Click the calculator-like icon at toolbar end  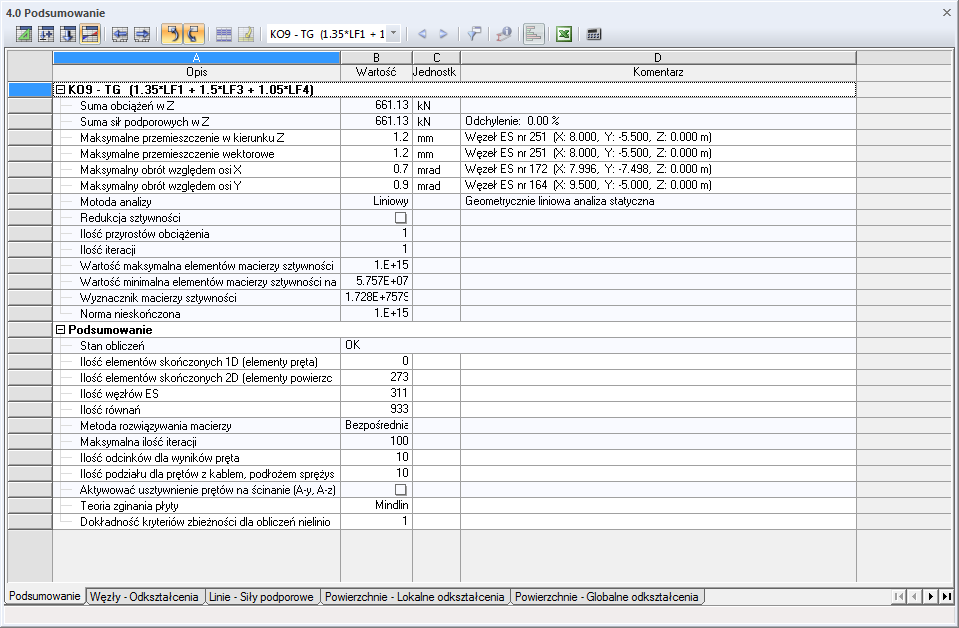click(x=594, y=34)
